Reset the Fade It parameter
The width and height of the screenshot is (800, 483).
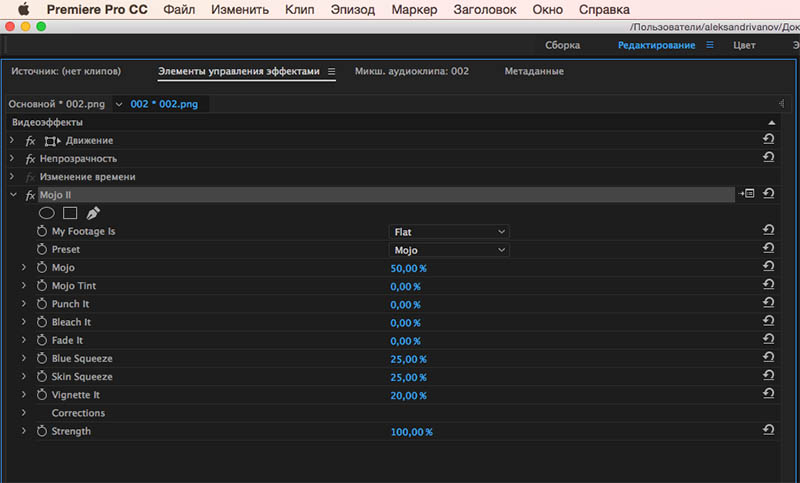(768, 339)
